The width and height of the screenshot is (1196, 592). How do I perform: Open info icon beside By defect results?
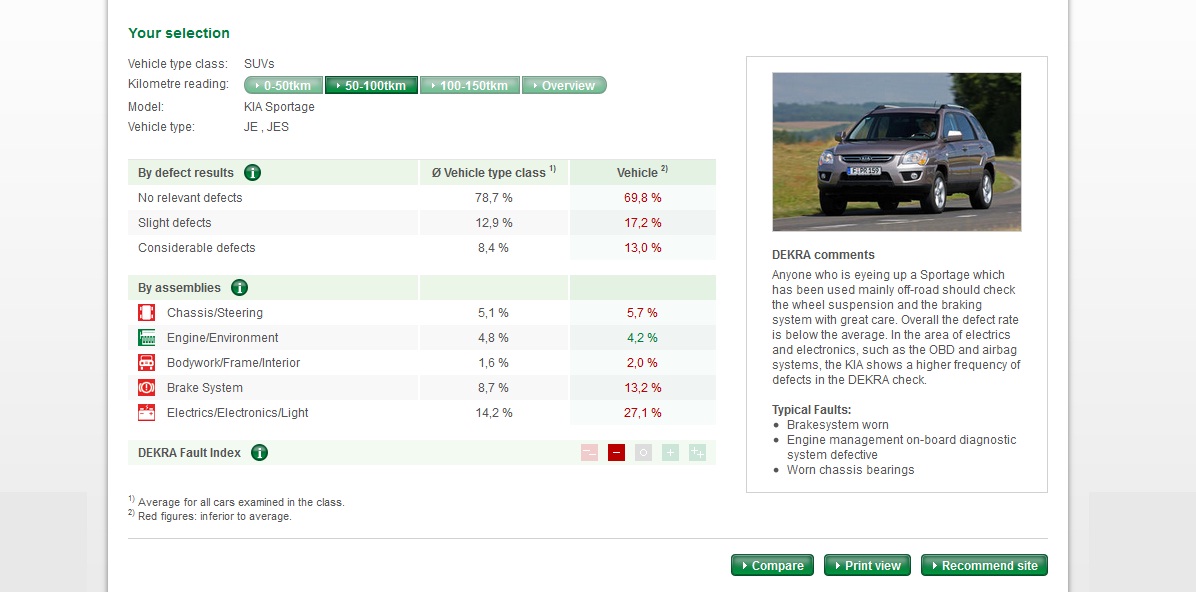252,172
